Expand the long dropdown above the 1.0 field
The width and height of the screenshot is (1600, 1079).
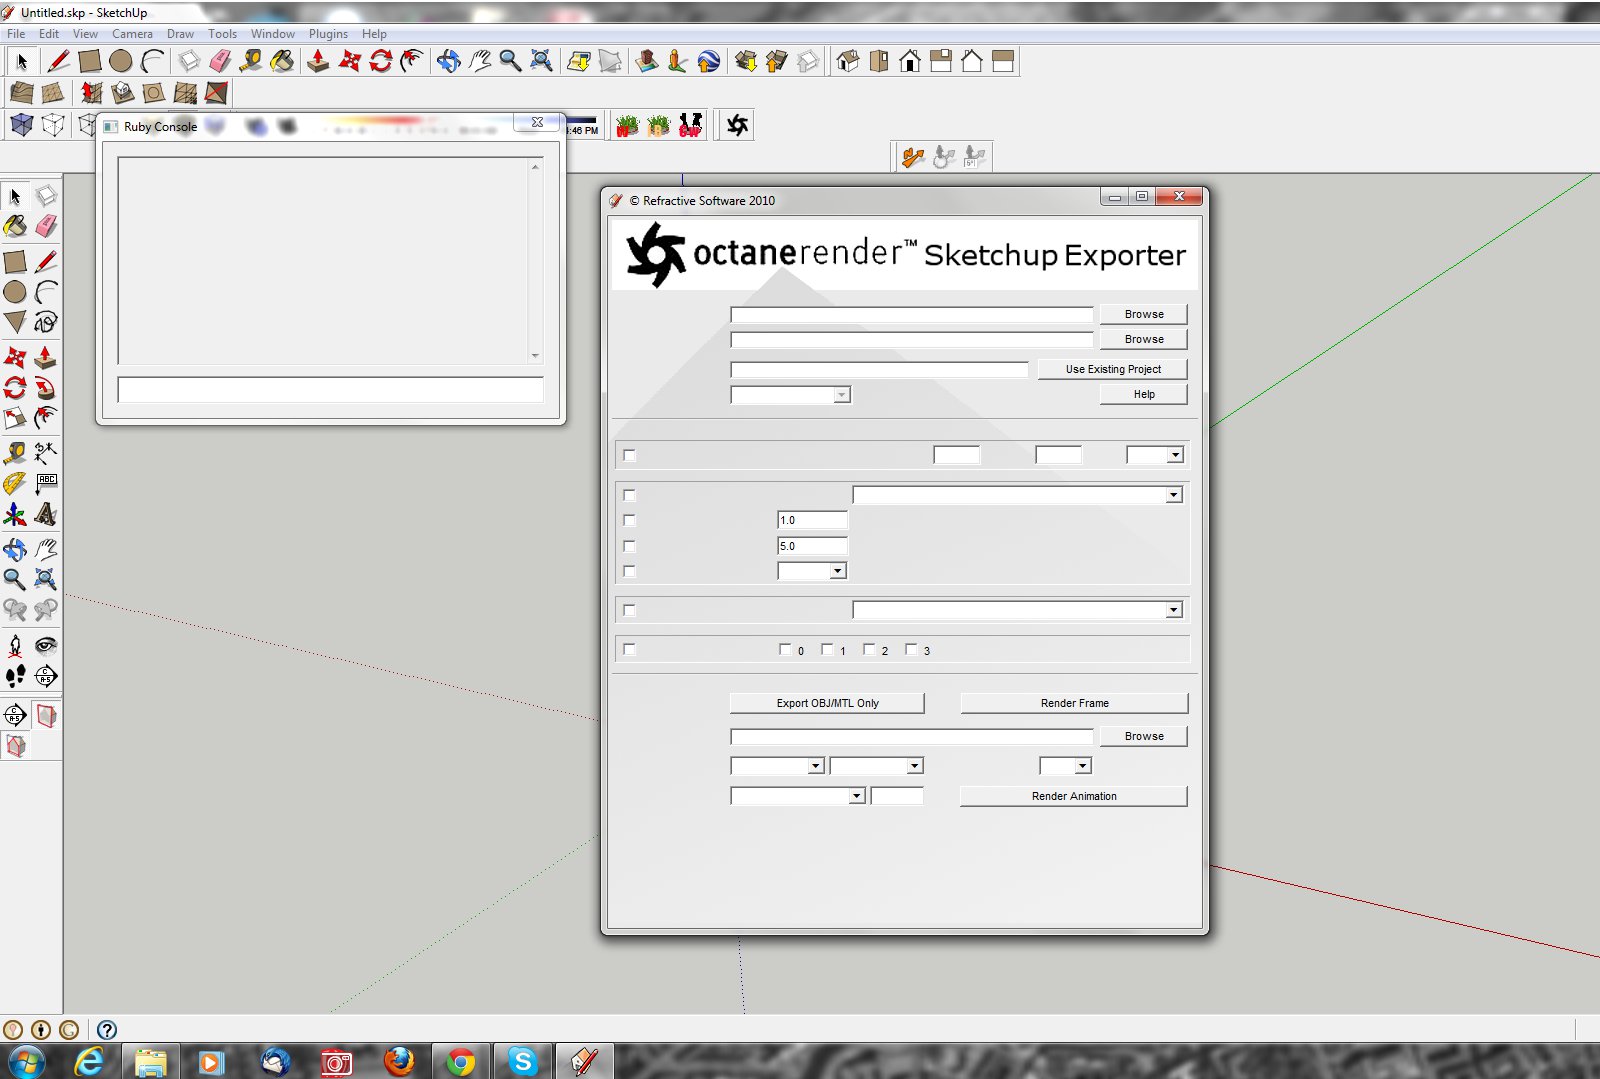click(1018, 495)
